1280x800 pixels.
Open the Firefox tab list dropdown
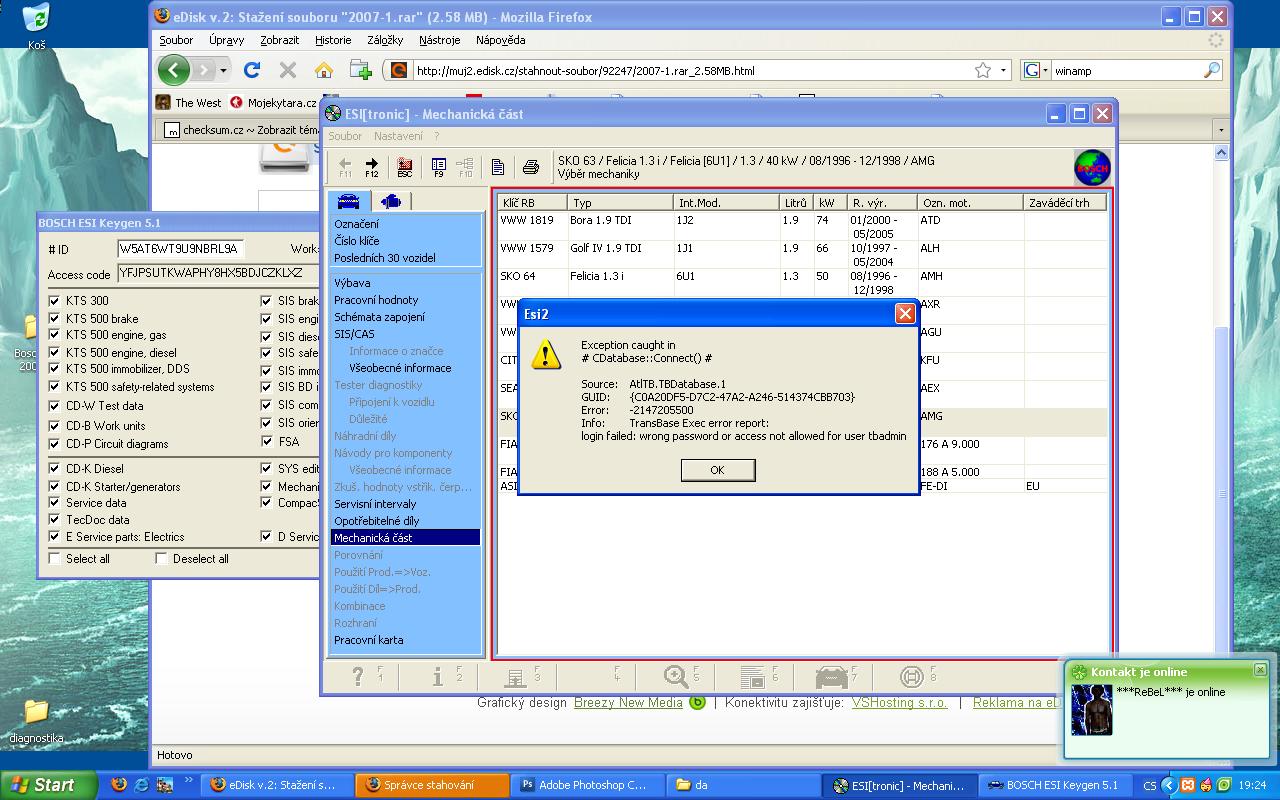click(x=1220, y=129)
